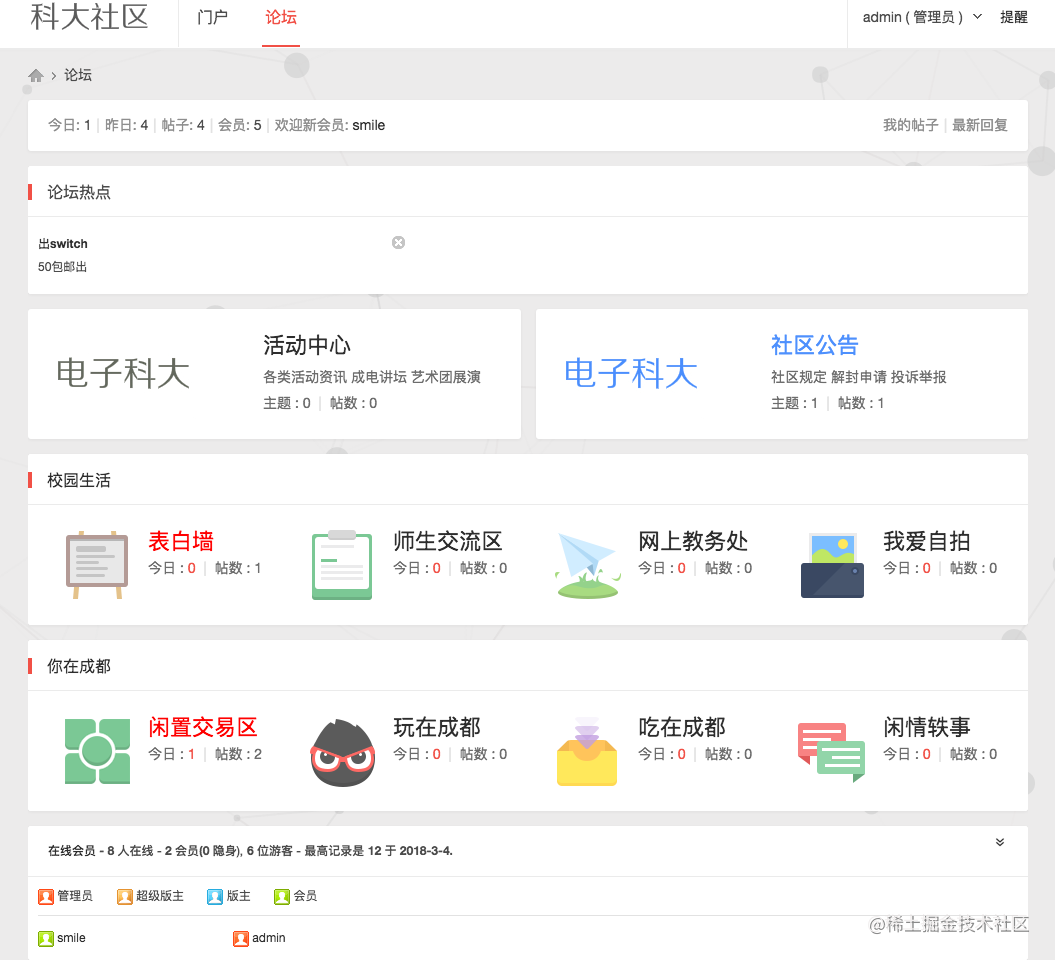
Task: Click the 论坛热点 section heading
Action: 79,192
